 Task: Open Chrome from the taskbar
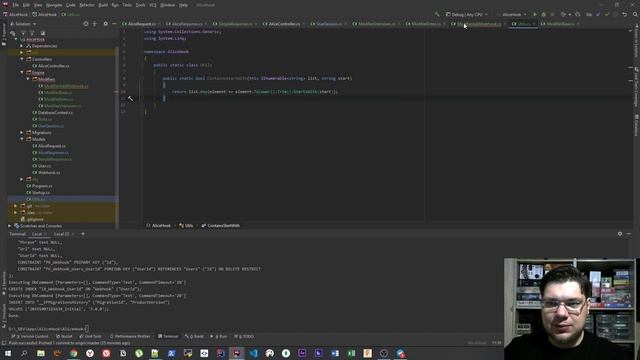pos(73,353)
